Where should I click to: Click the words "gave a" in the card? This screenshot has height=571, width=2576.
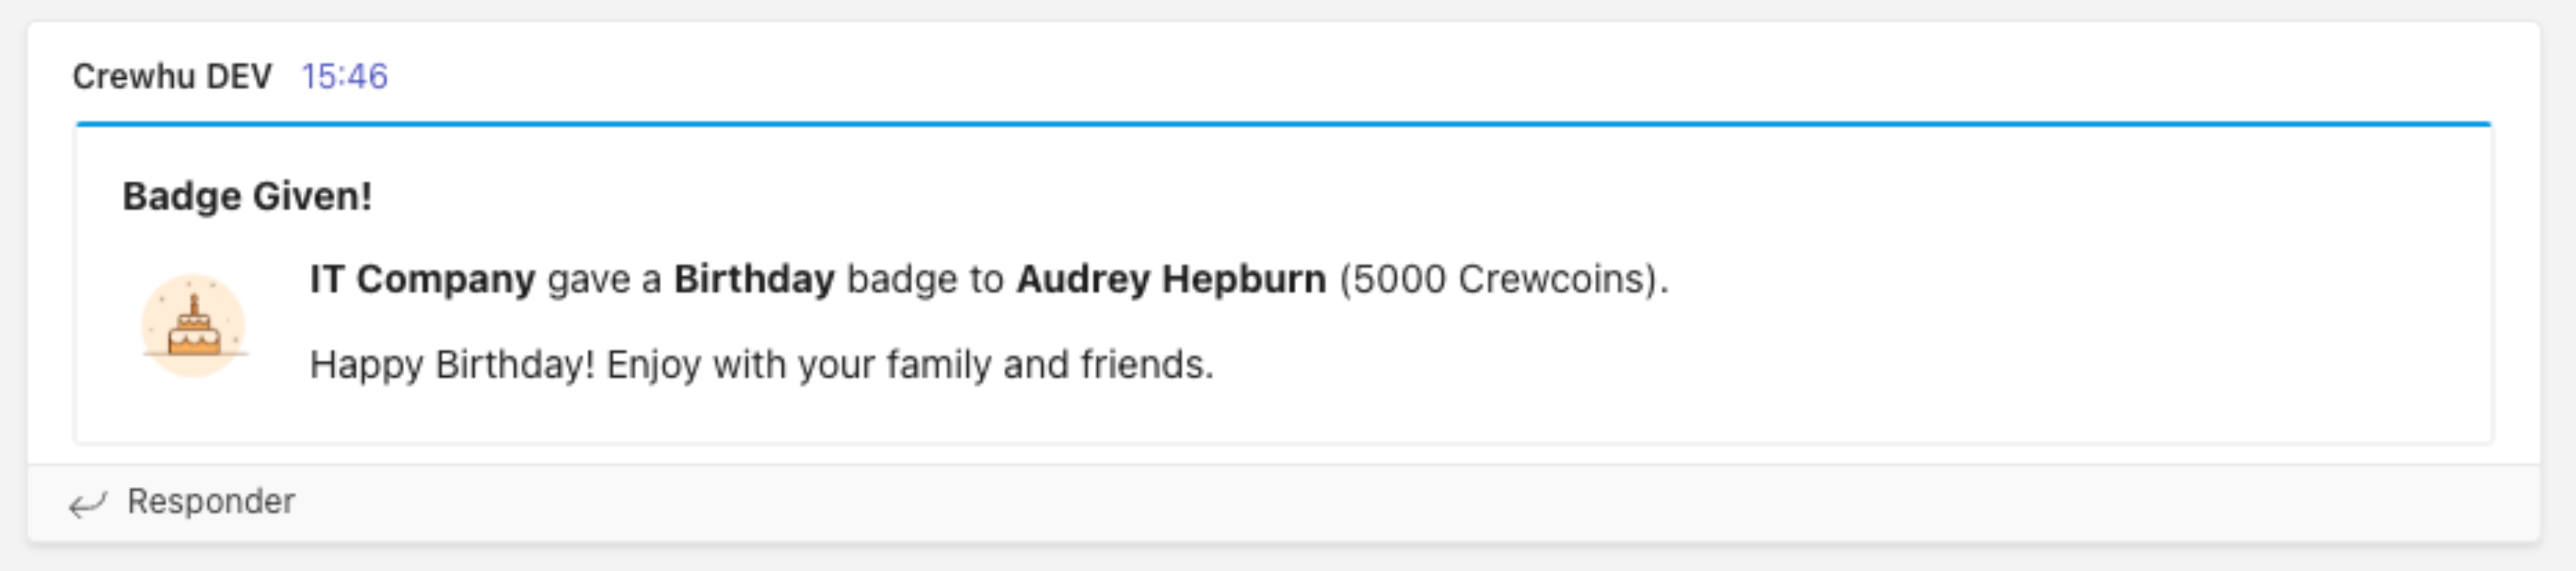(x=605, y=279)
